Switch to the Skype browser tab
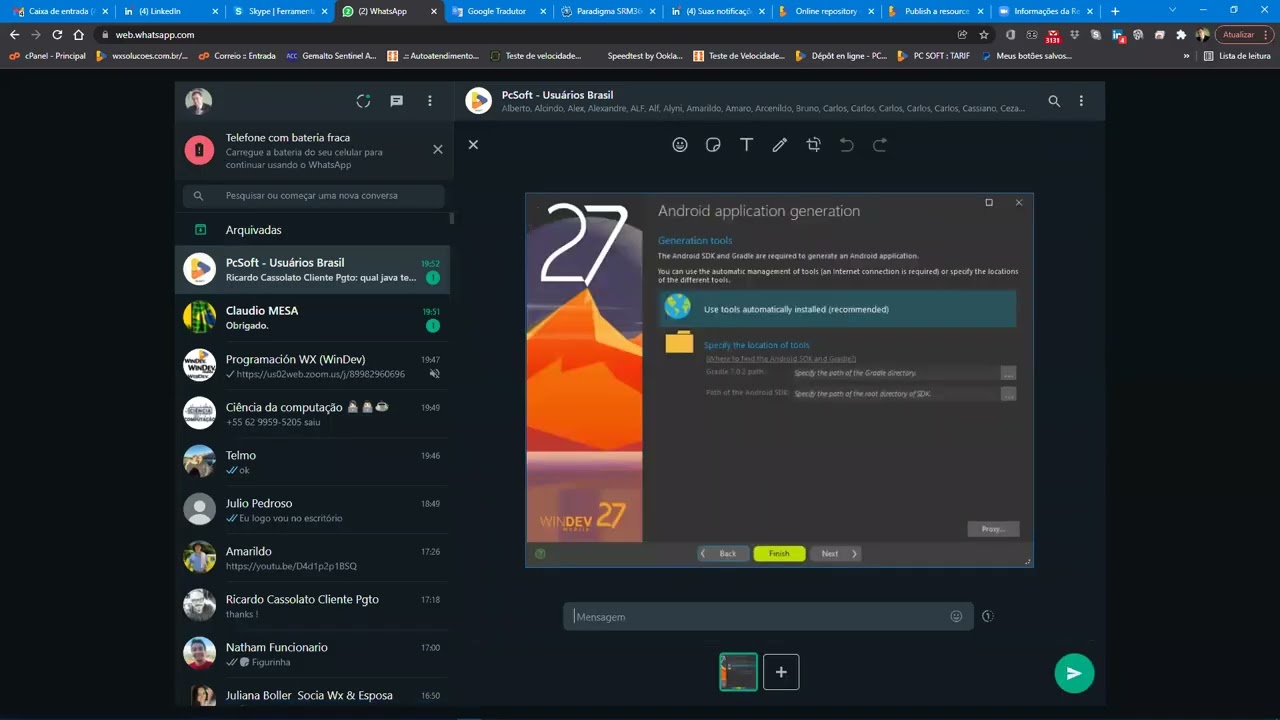Image resolution: width=1280 pixels, height=720 pixels. point(278,11)
